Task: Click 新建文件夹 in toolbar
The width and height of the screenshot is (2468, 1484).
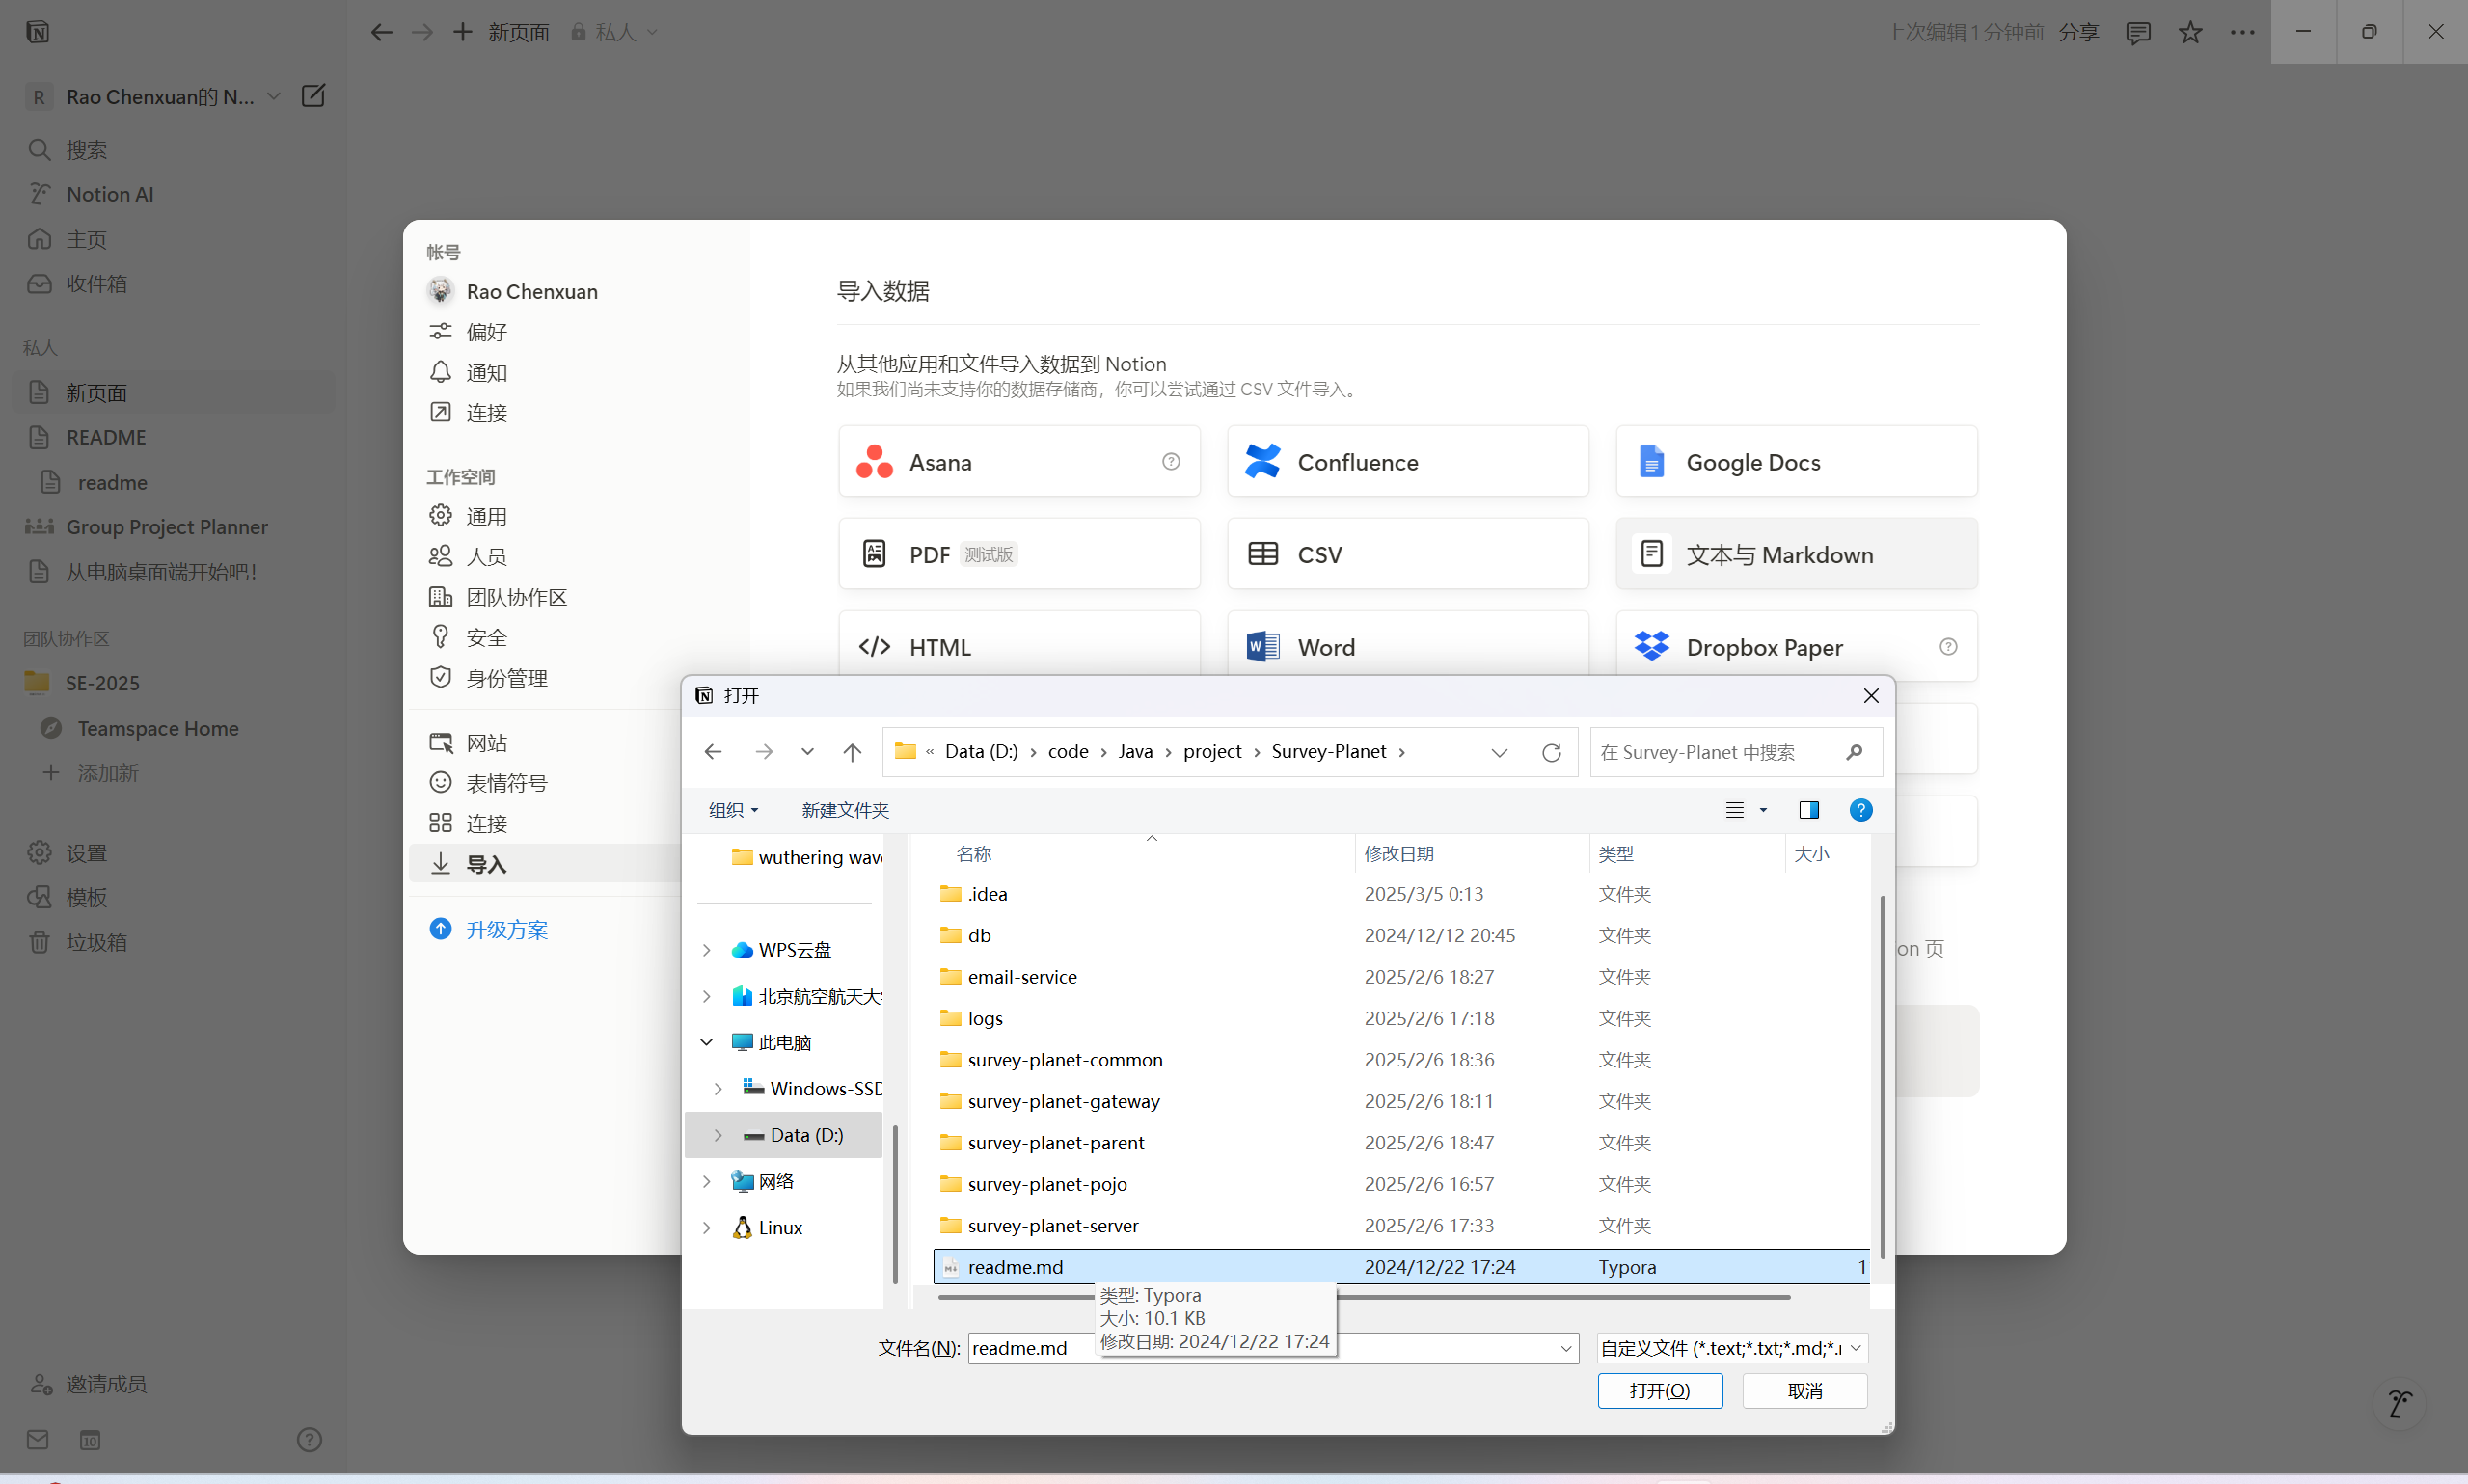Action: pos(845,810)
